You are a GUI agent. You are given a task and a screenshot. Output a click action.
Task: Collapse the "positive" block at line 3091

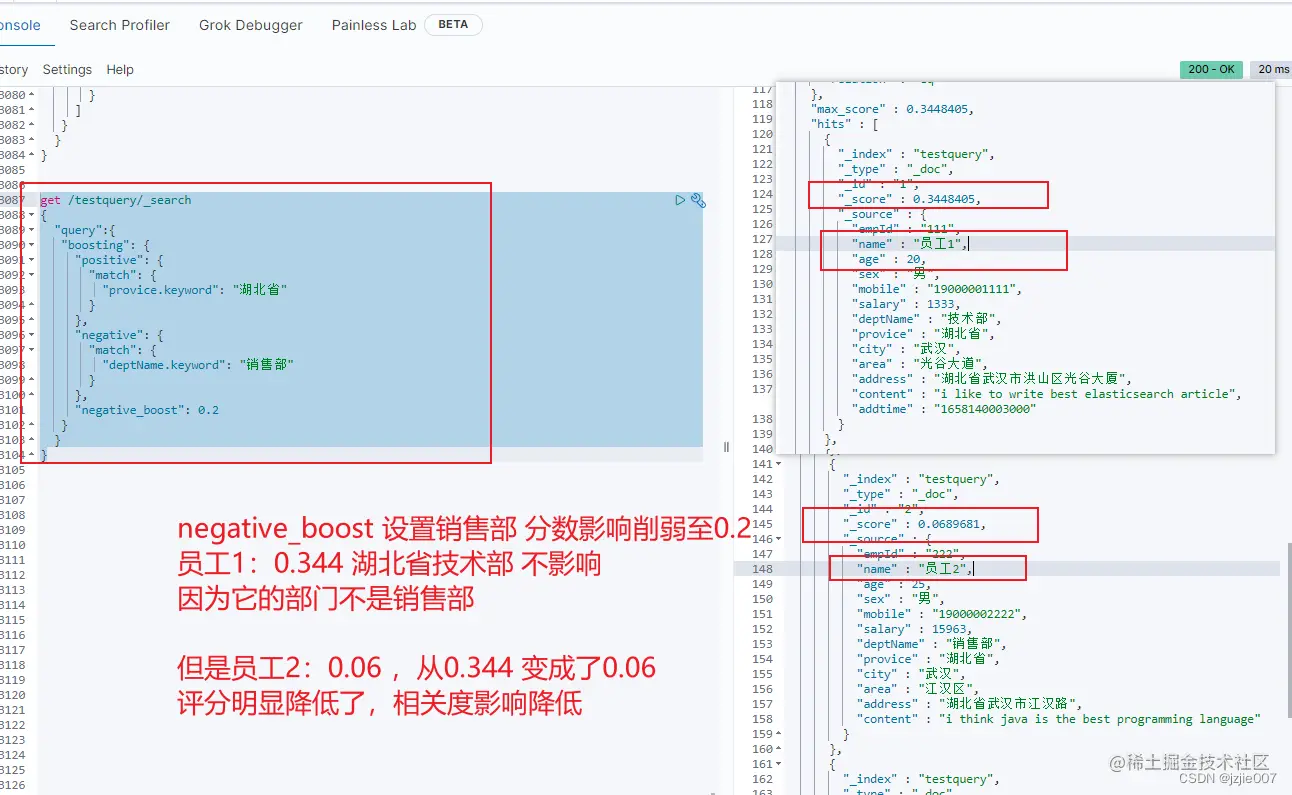(32, 260)
